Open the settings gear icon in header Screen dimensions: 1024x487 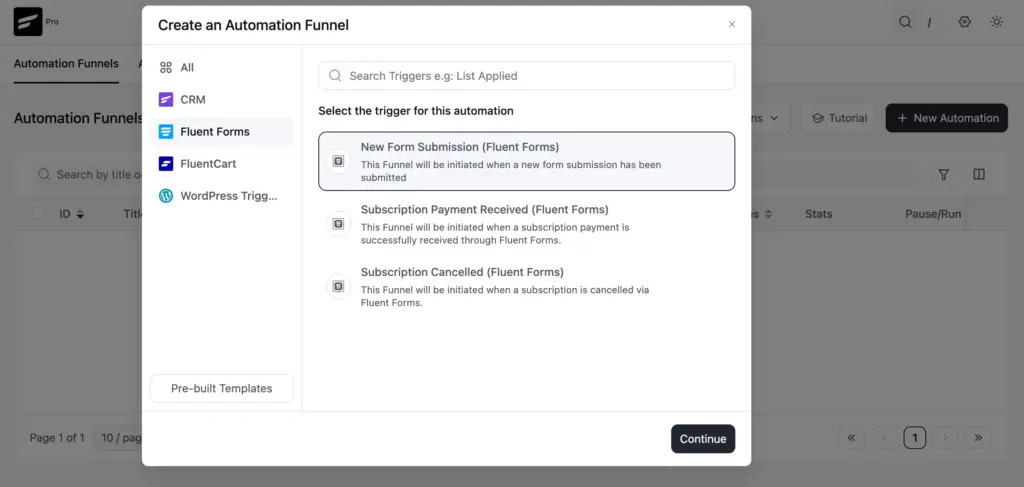(965, 22)
